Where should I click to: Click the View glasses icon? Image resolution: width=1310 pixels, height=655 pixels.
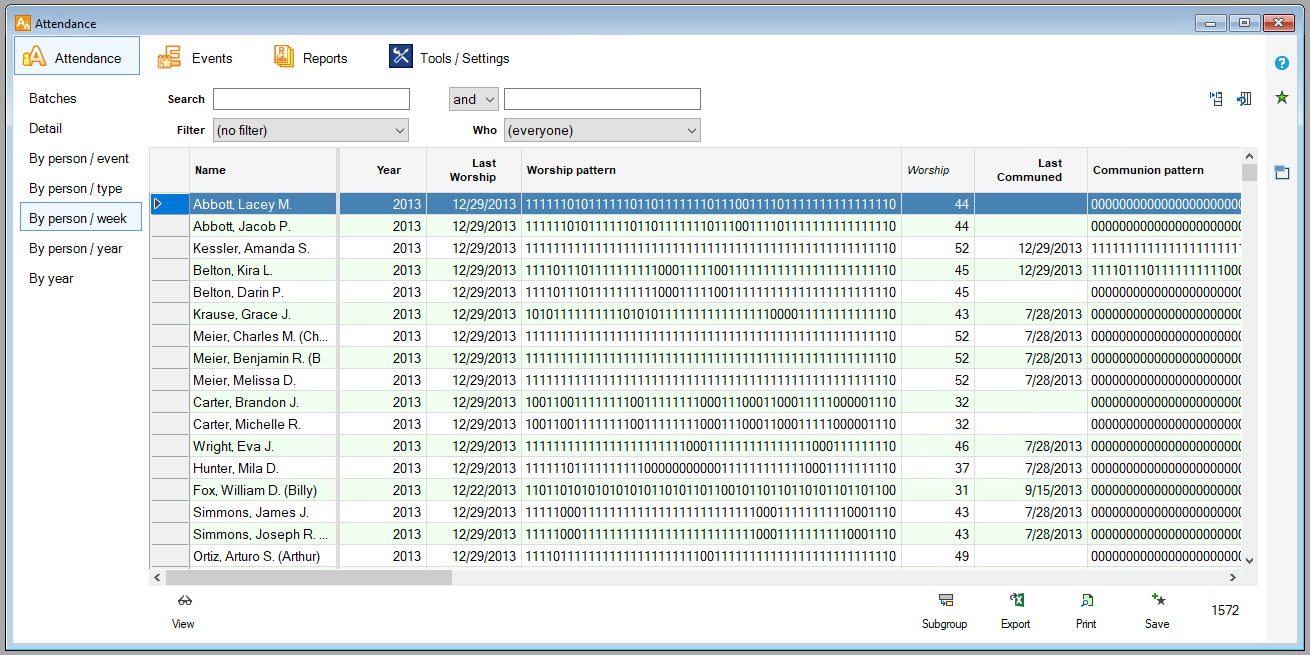click(183, 601)
